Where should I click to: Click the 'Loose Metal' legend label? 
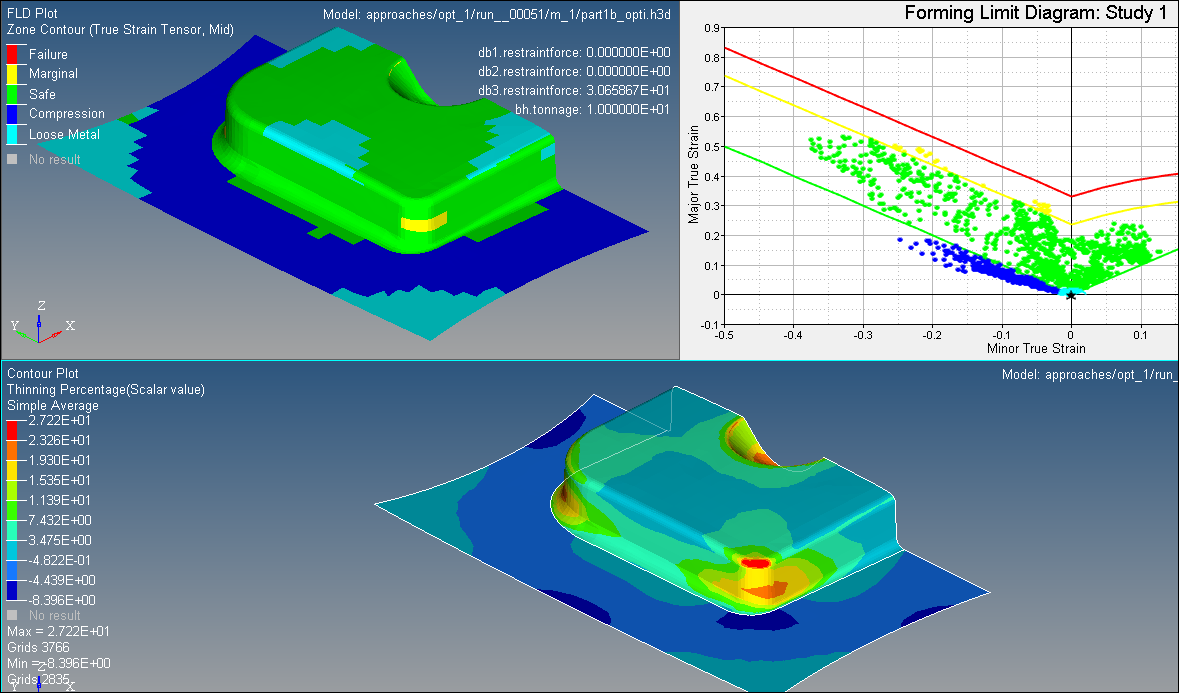point(64,135)
